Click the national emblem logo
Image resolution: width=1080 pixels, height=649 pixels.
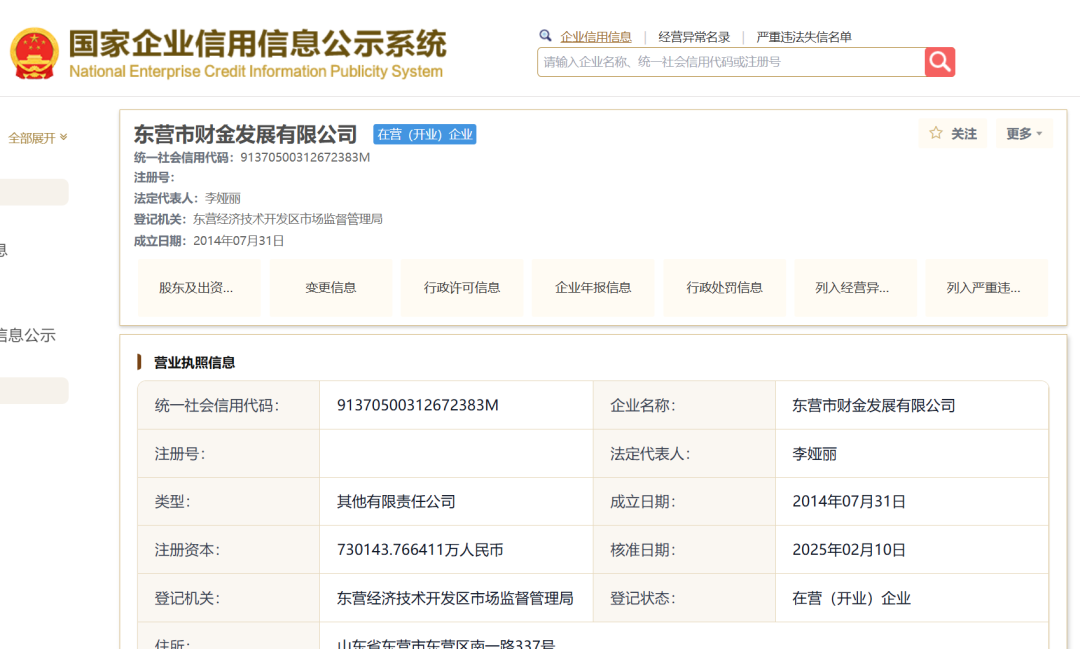click(34, 54)
